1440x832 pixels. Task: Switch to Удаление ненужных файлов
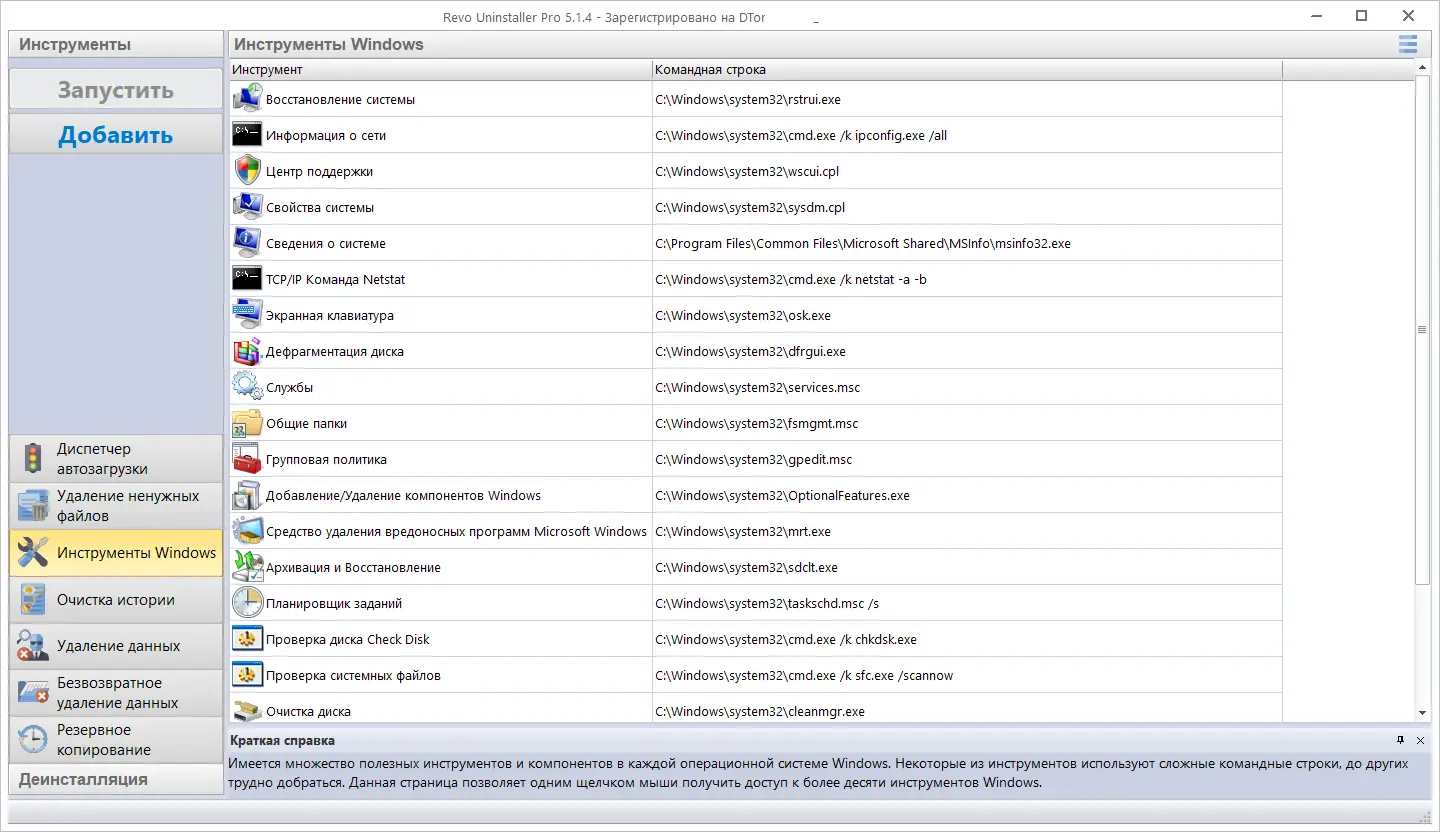click(x=116, y=506)
